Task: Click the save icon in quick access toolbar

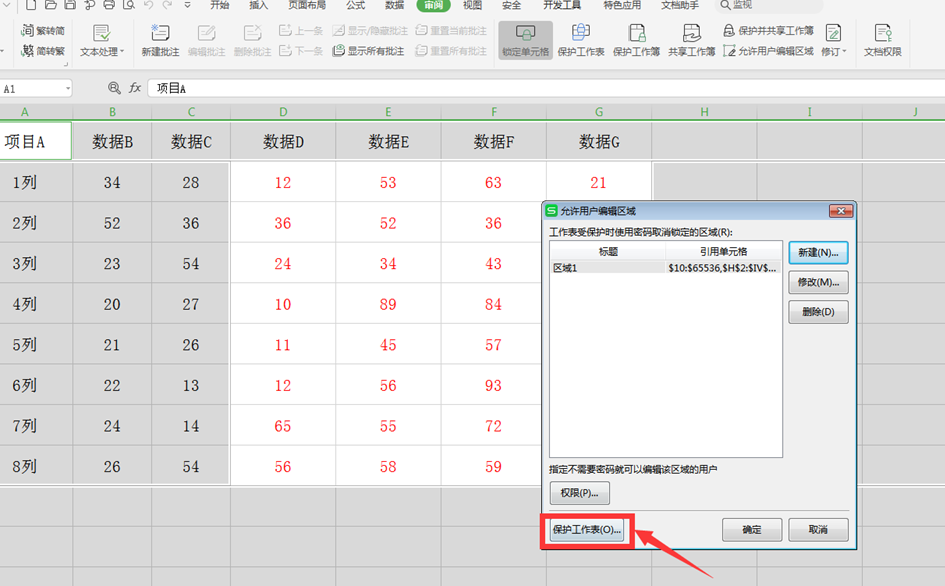Action: tap(70, 5)
